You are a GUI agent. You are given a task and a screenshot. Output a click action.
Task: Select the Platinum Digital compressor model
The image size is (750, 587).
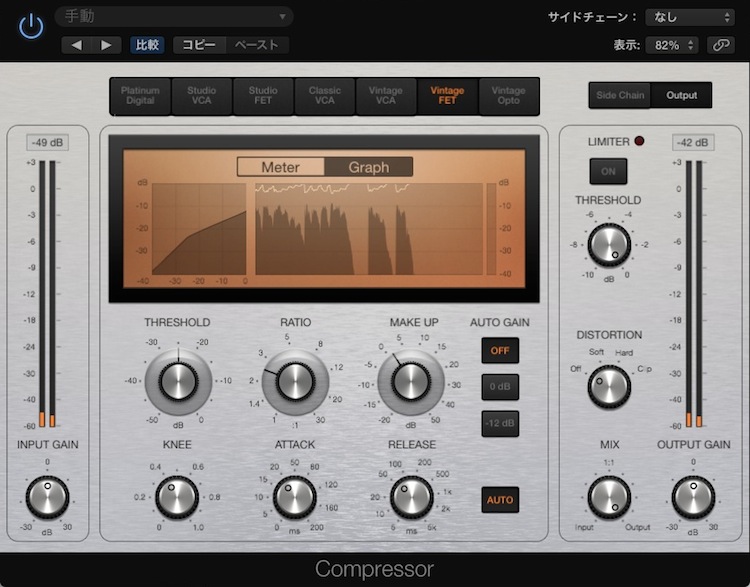[x=140, y=96]
